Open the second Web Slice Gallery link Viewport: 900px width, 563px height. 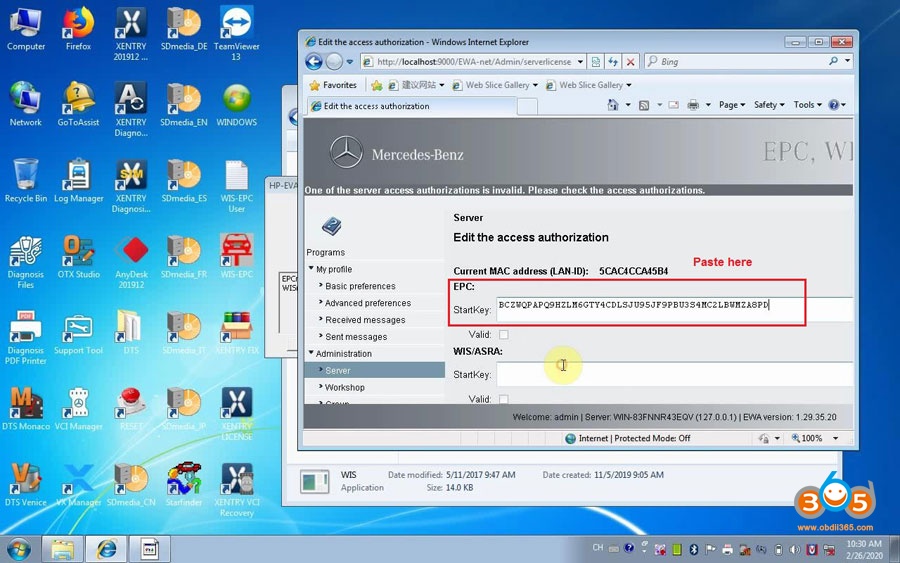pyautogui.click(x=591, y=85)
